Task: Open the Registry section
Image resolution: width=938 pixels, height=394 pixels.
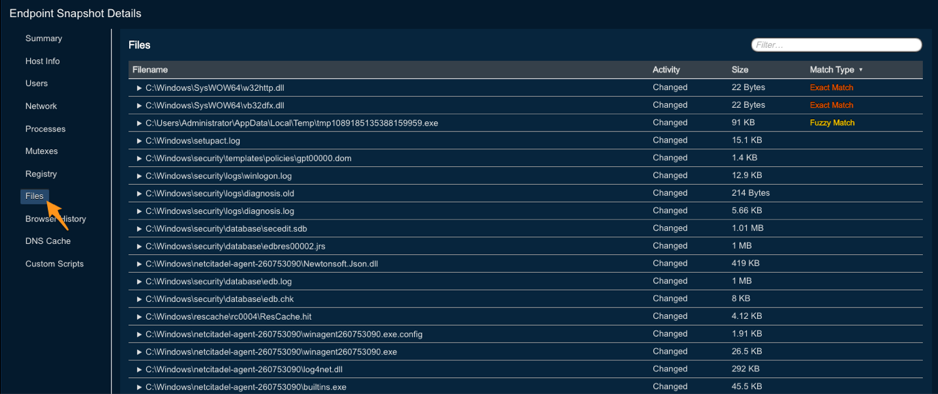Action: (x=41, y=174)
